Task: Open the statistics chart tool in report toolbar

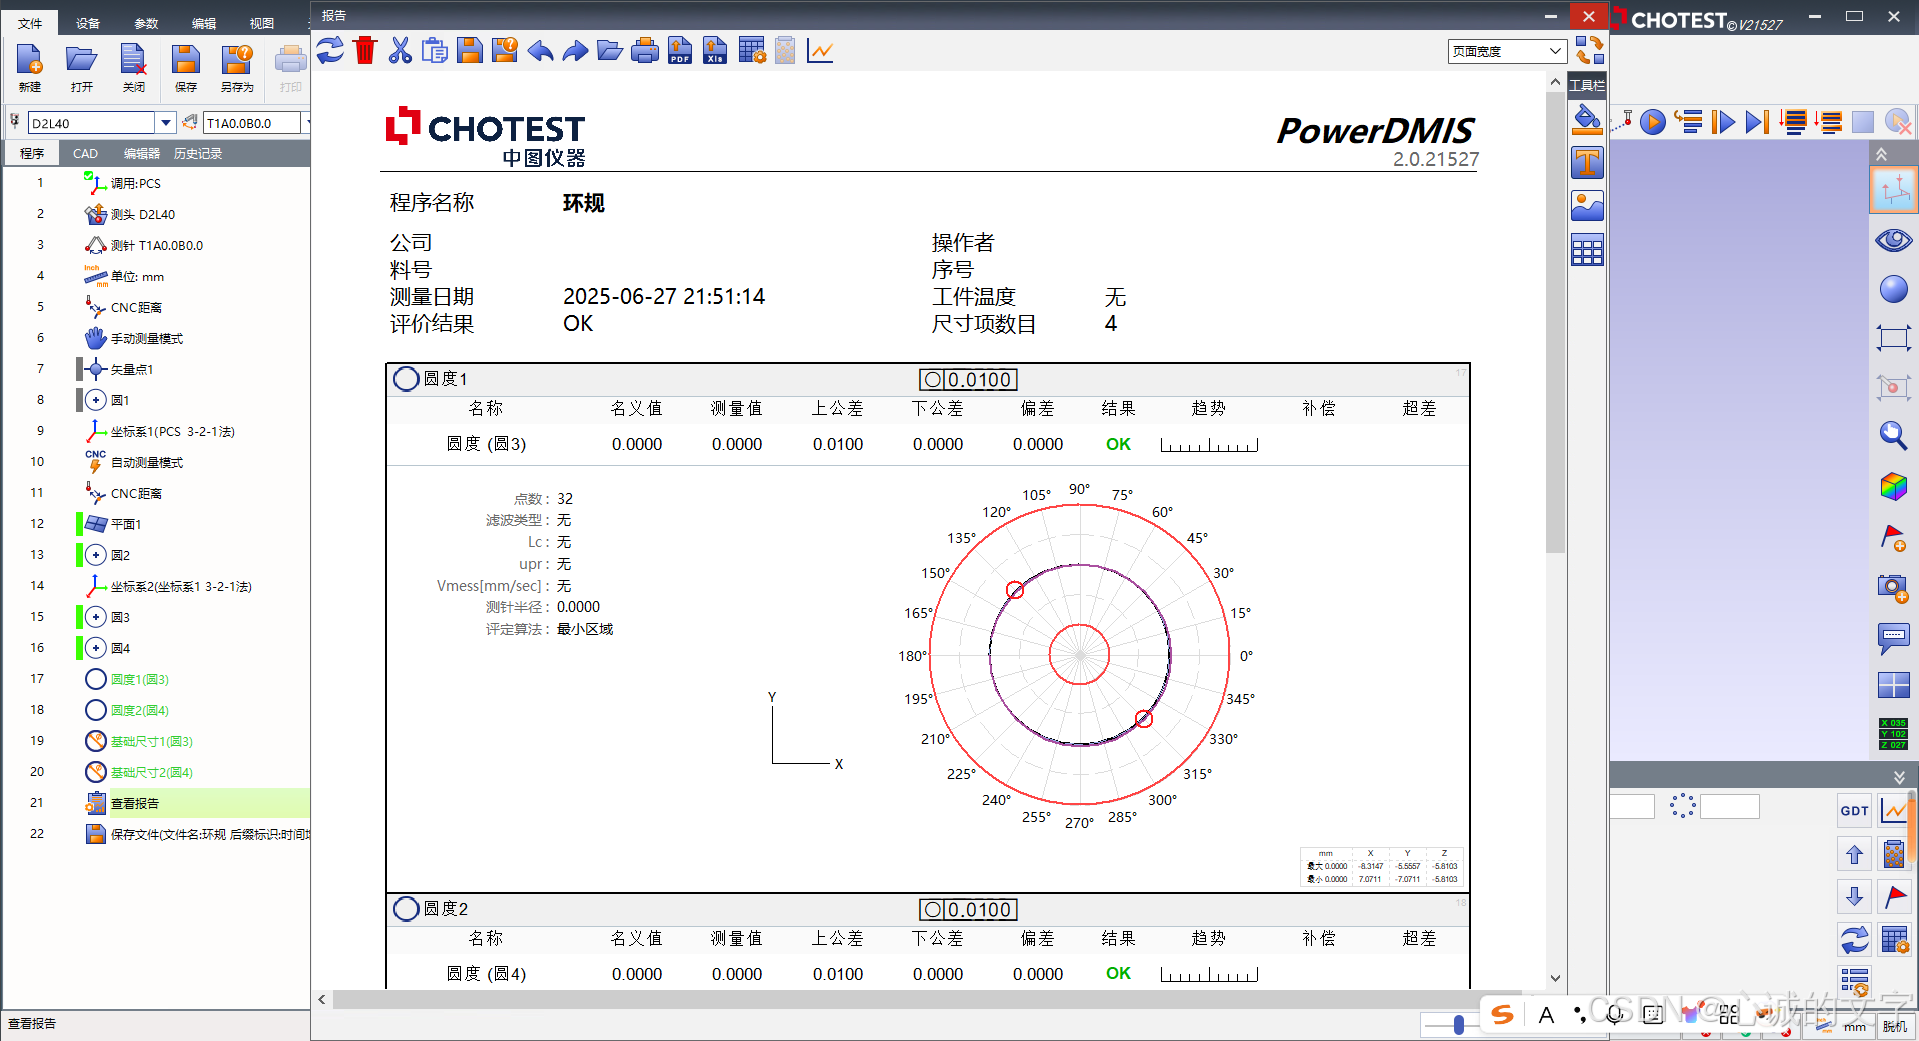Action: tap(819, 50)
